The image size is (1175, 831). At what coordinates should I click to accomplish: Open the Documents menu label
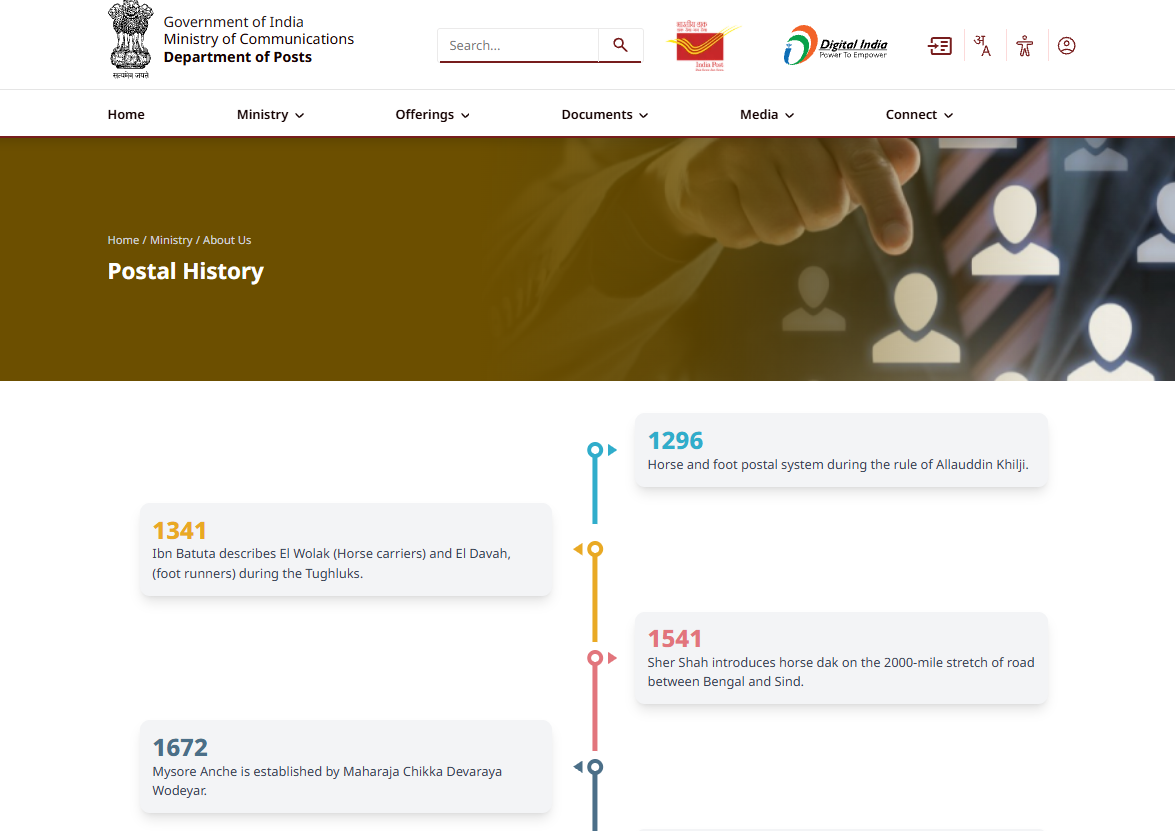(597, 115)
